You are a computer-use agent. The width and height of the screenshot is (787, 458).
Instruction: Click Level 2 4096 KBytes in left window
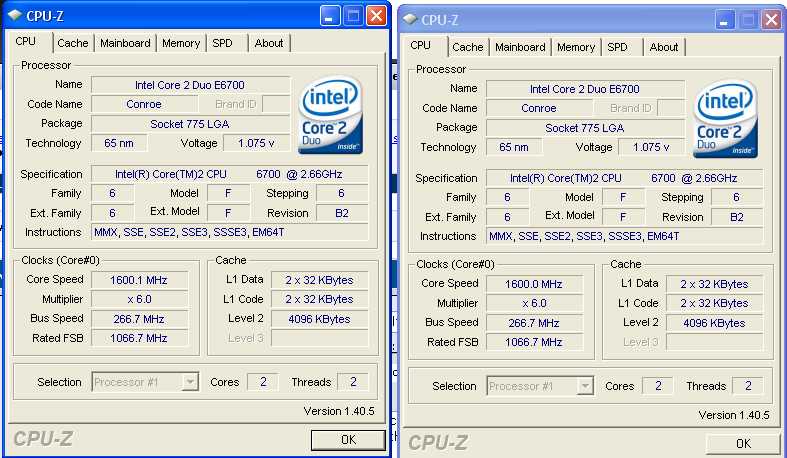tap(319, 319)
